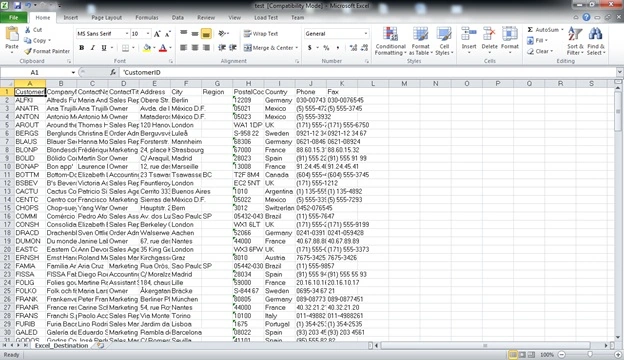Click the cell containing ALFKI
Screen dimensions: 624x360
coord(30,100)
